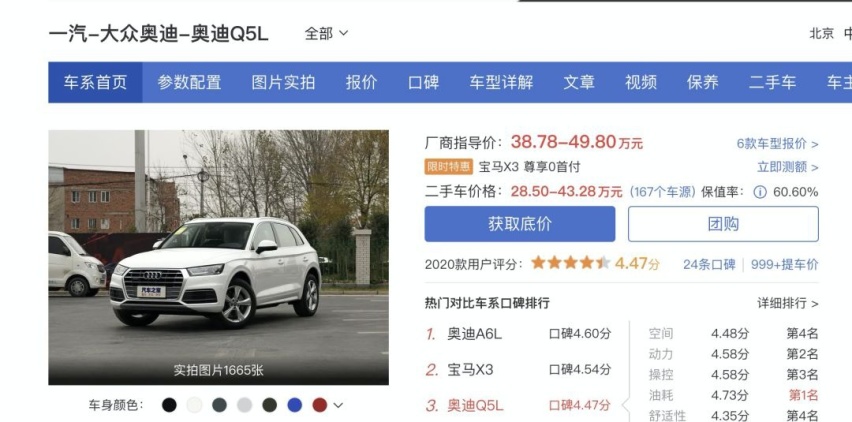852x422 pixels.
Task: Click the 限时特惠 orange badge
Action: click(449, 167)
